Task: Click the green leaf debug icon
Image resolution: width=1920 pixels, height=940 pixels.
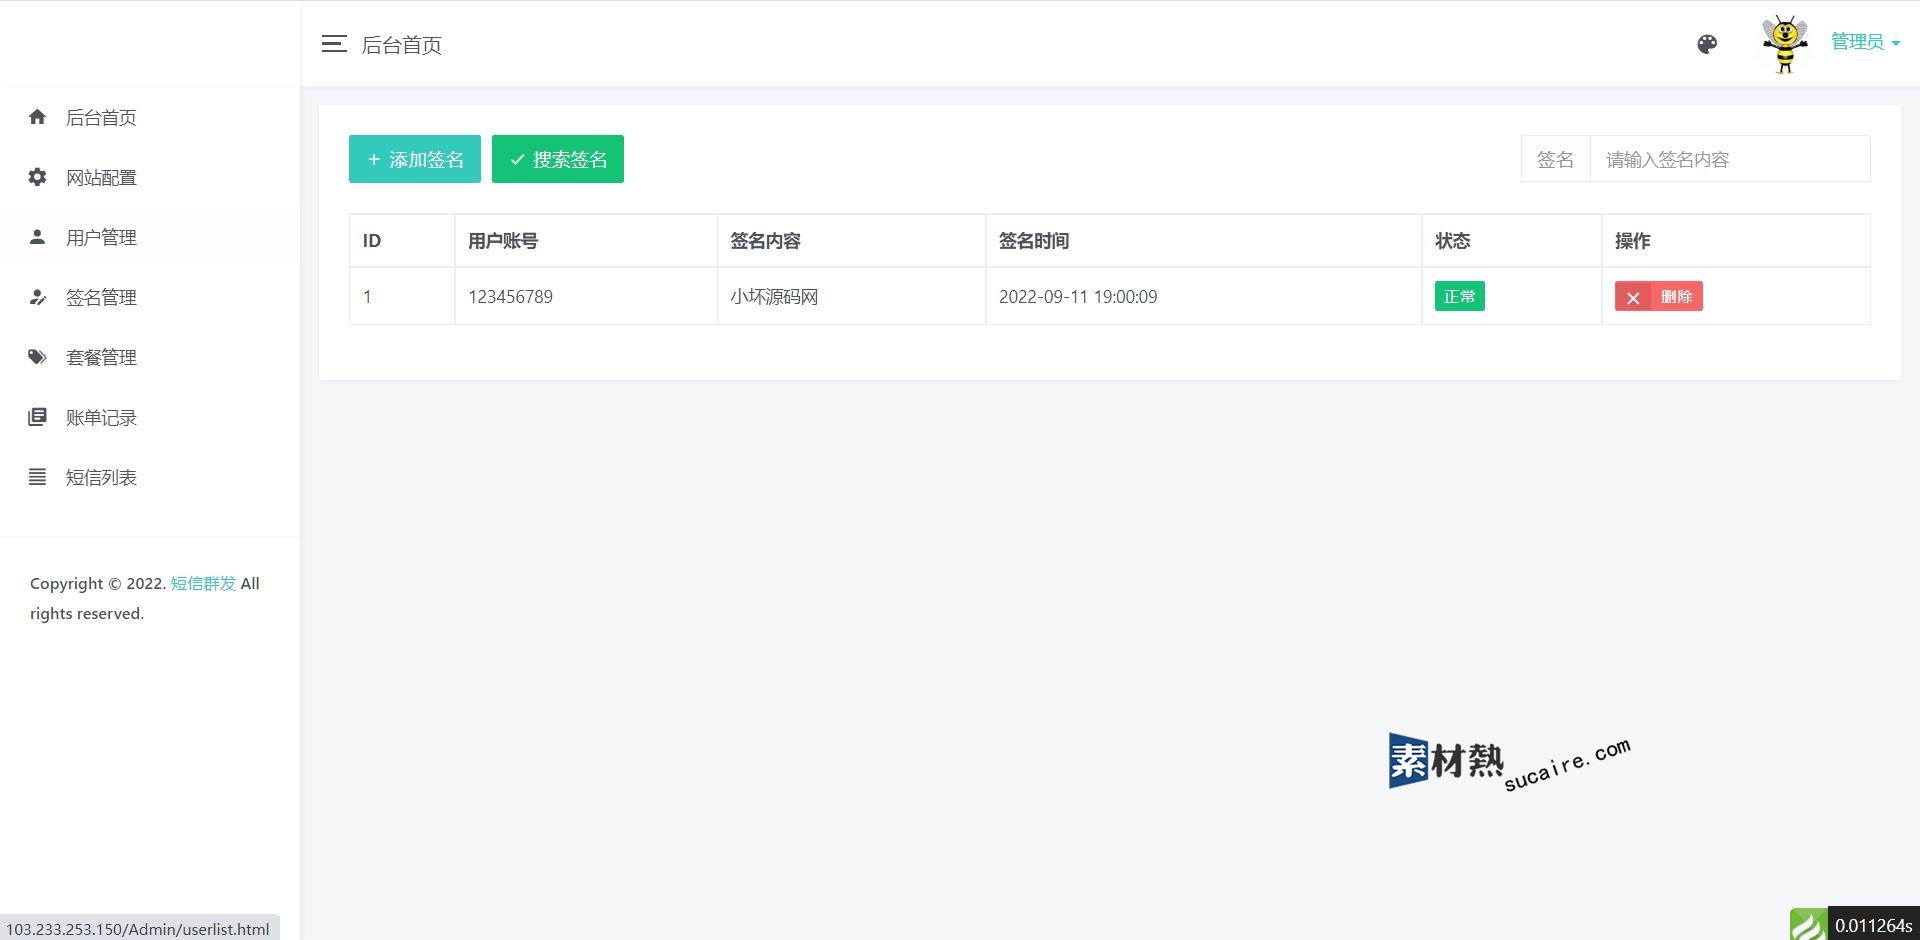Action: pyautogui.click(x=1808, y=924)
